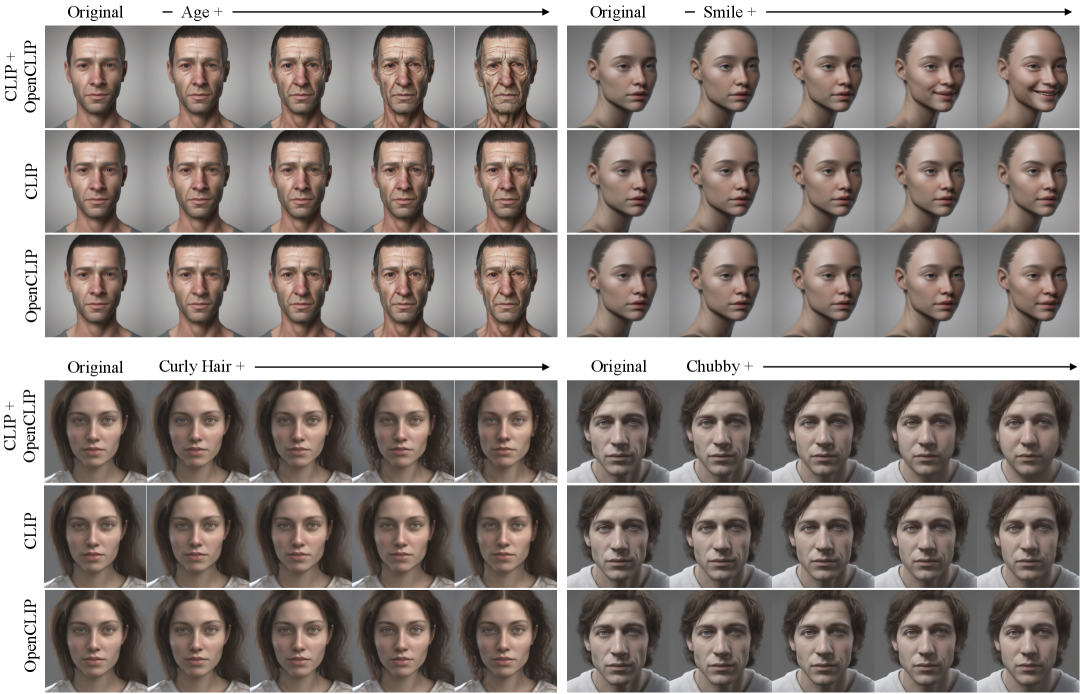Select the original woman in the Curly Hair OpenCLIP-only row
The width and height of the screenshot is (1080, 694).
(x=96, y=641)
